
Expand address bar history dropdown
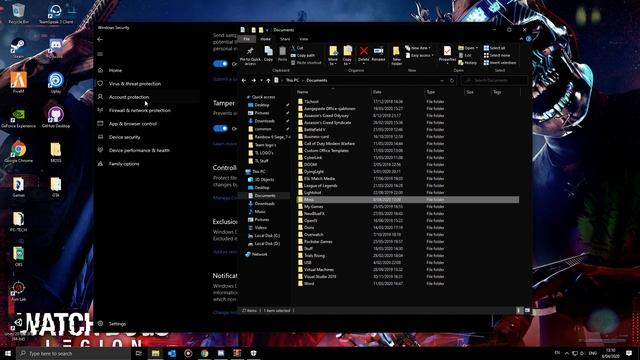click(x=442, y=80)
